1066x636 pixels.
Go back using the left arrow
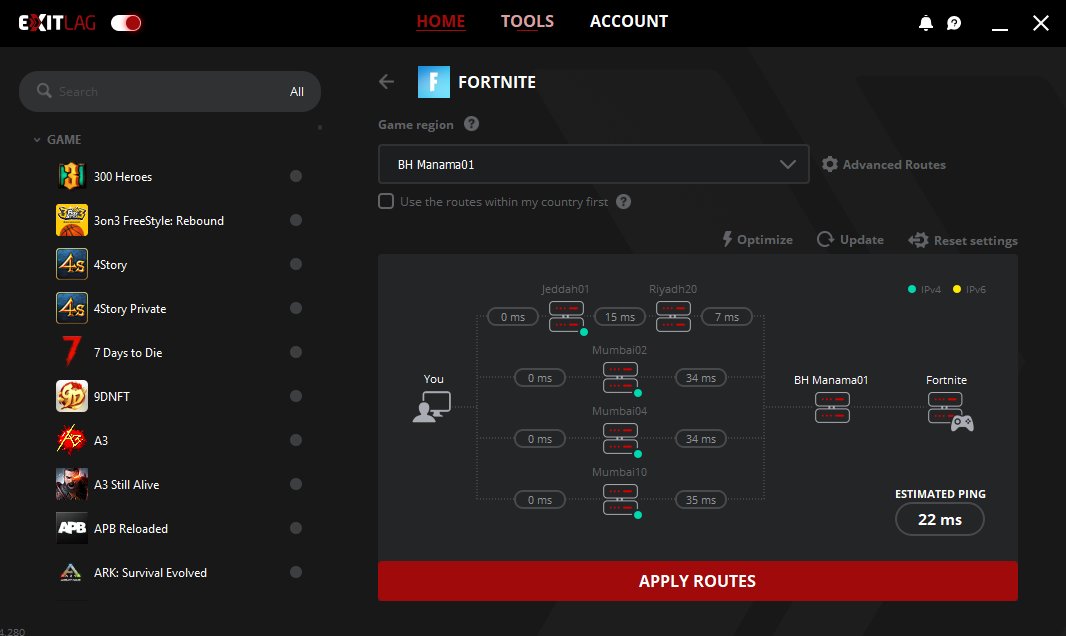tap(386, 82)
